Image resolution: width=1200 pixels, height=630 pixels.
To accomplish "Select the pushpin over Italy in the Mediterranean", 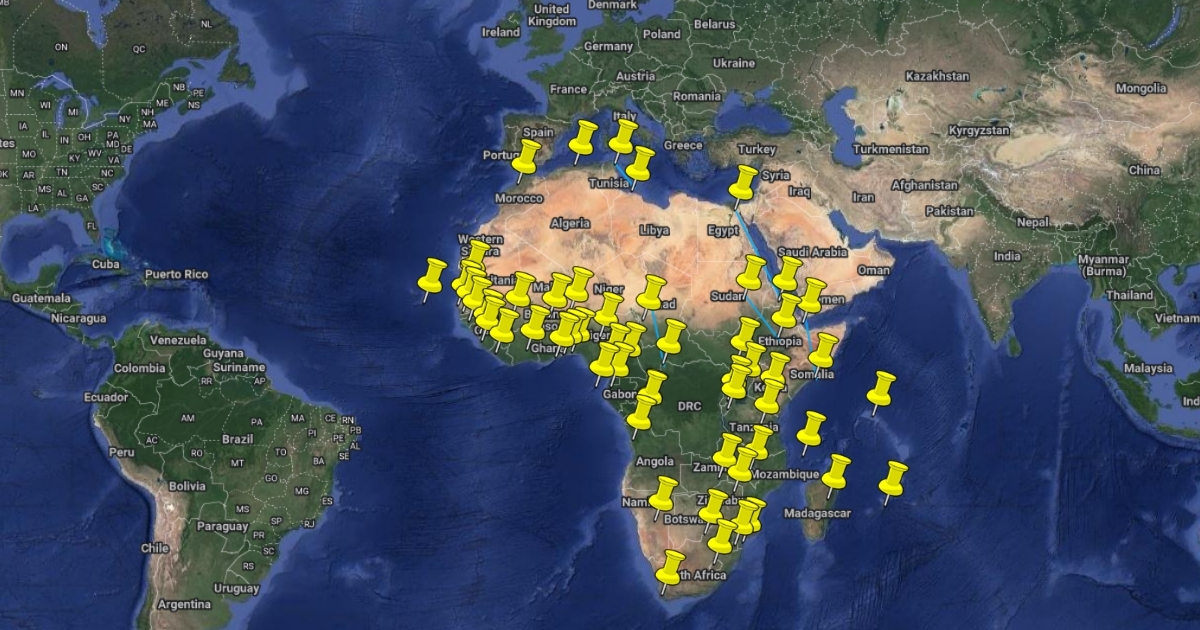I will [x=624, y=136].
